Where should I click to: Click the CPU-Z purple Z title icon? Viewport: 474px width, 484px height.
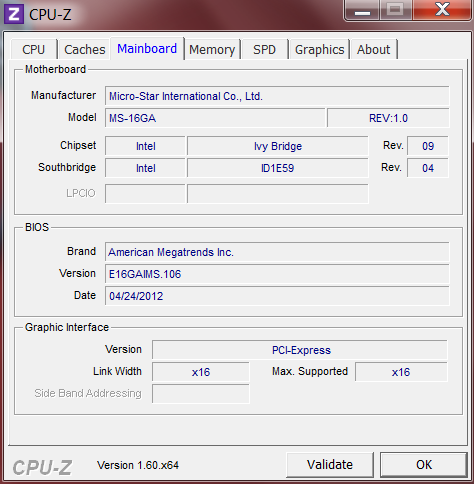tap(14, 14)
